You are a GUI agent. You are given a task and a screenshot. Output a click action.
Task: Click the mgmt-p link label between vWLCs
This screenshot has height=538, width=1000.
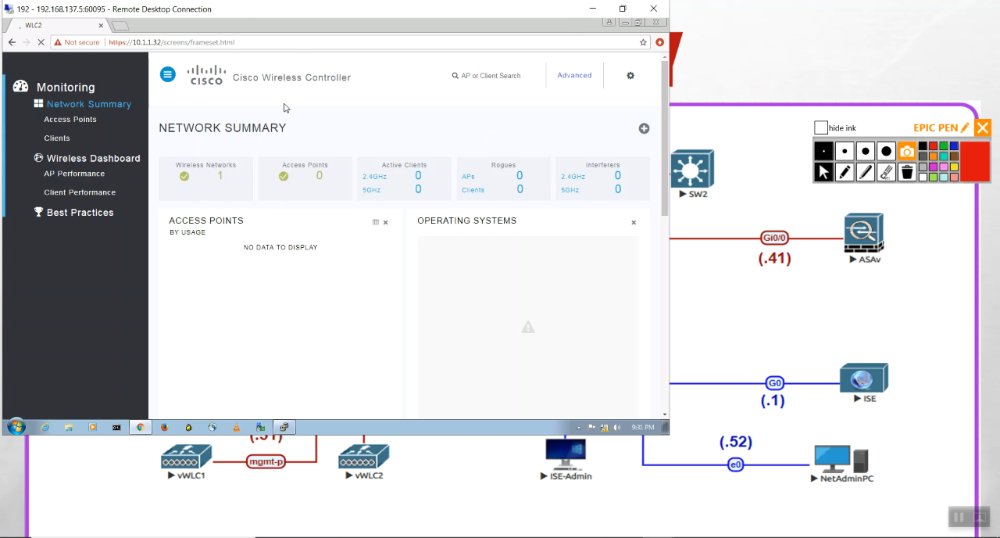pyautogui.click(x=266, y=462)
